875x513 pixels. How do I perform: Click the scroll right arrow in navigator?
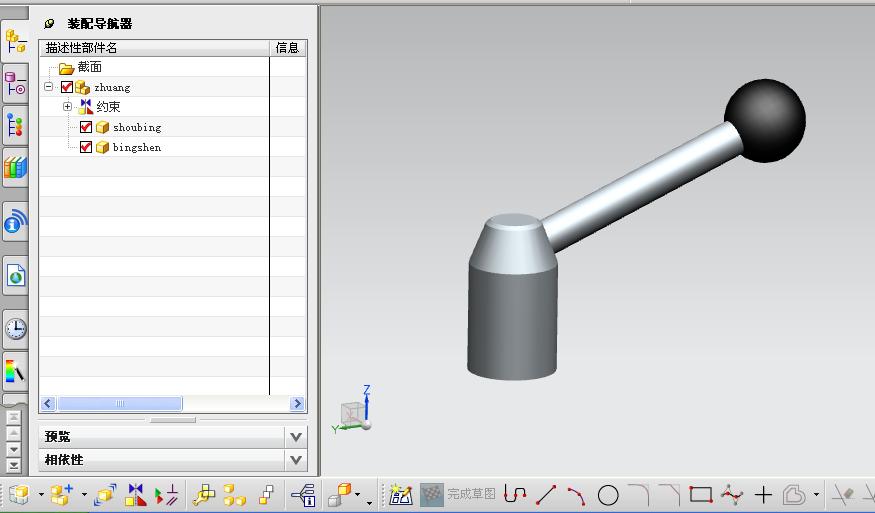(297, 404)
